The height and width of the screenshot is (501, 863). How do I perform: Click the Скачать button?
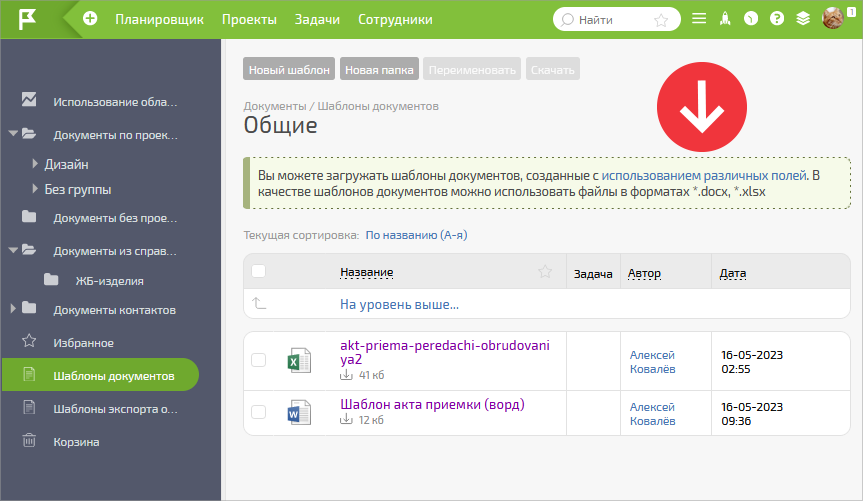click(x=553, y=69)
